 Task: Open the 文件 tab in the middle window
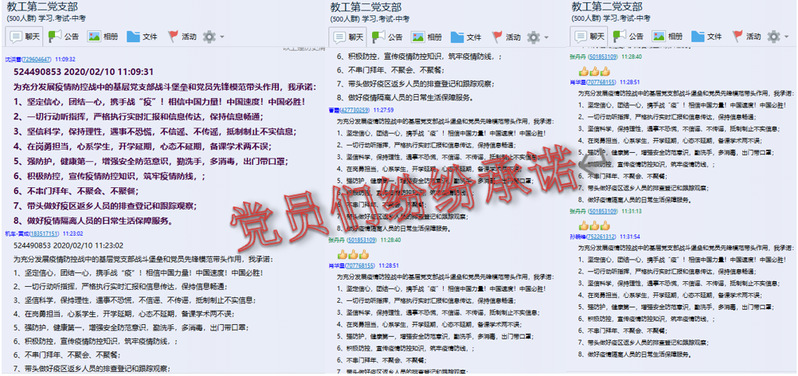tap(467, 37)
